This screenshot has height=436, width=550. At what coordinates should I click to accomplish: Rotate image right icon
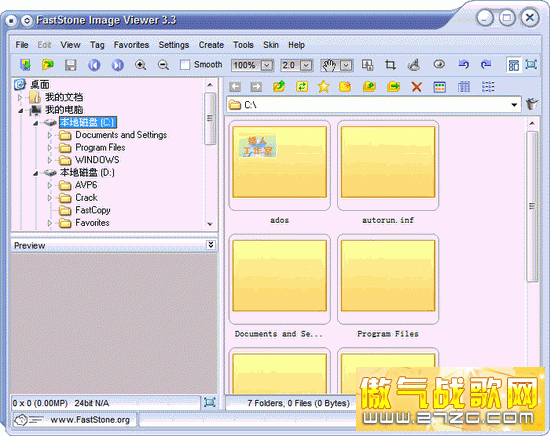[486, 64]
